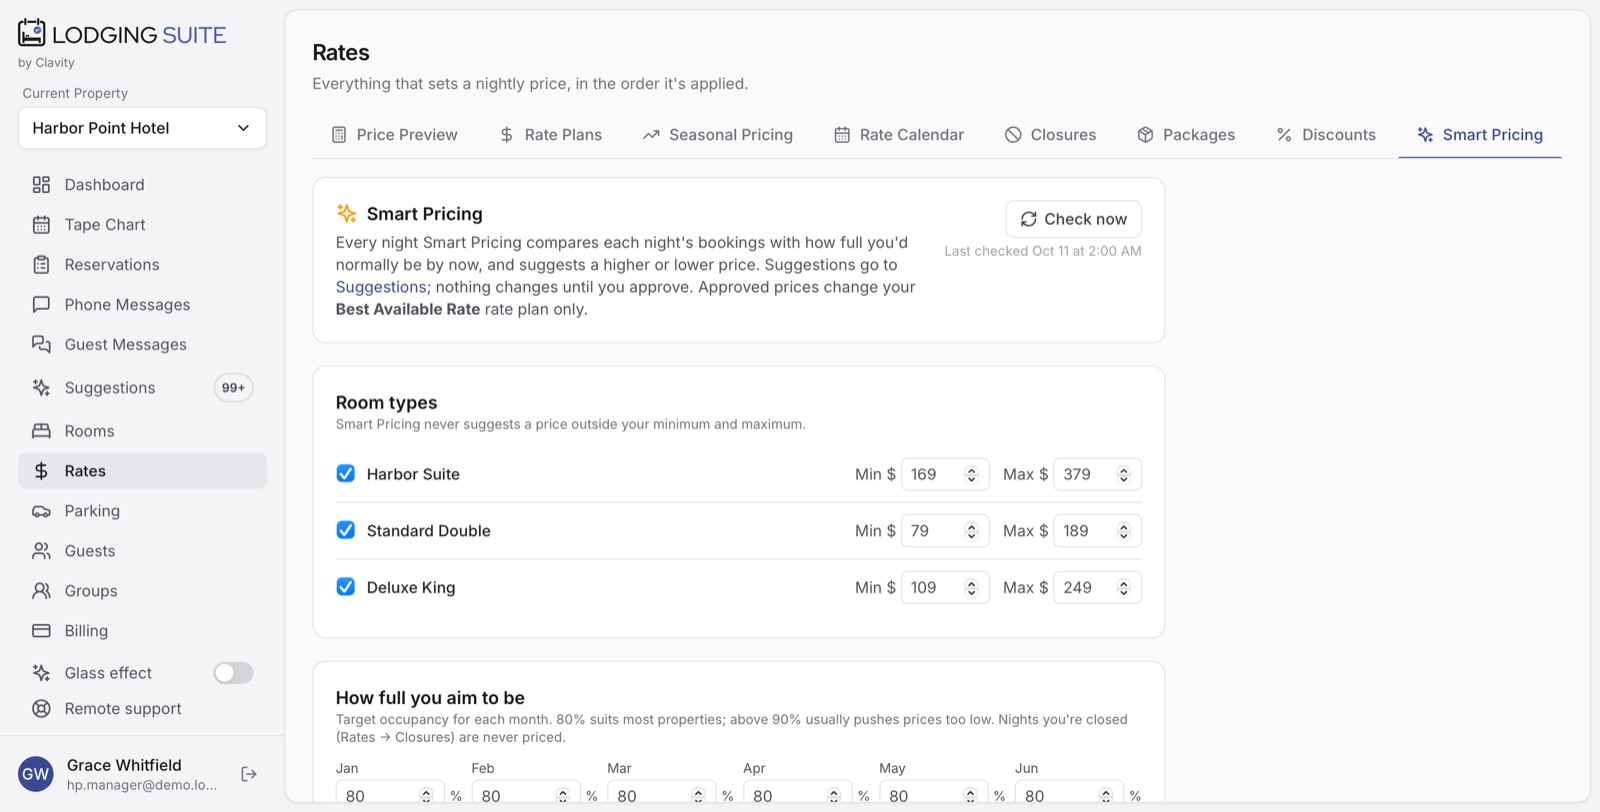This screenshot has height=812, width=1600.
Task: Select the Smart Pricing tab
Action: pos(1480,135)
